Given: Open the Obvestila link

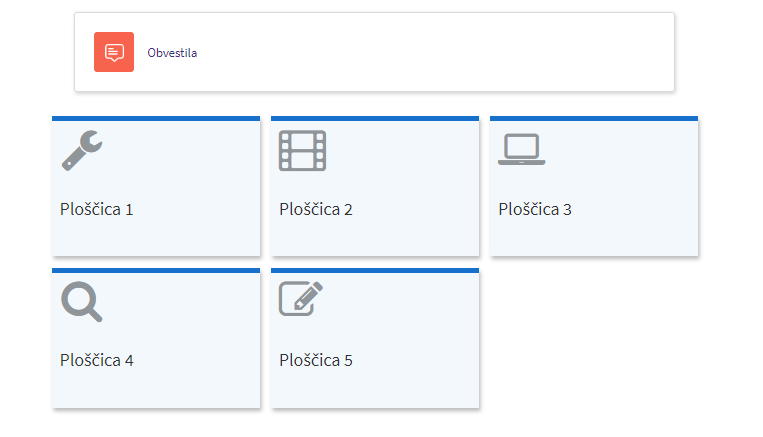Looking at the screenshot, I should click(172, 53).
